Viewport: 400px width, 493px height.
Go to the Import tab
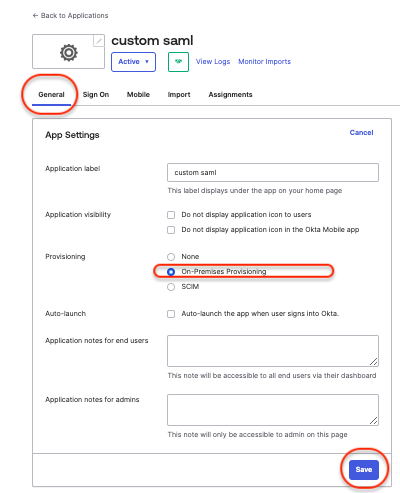pos(179,95)
